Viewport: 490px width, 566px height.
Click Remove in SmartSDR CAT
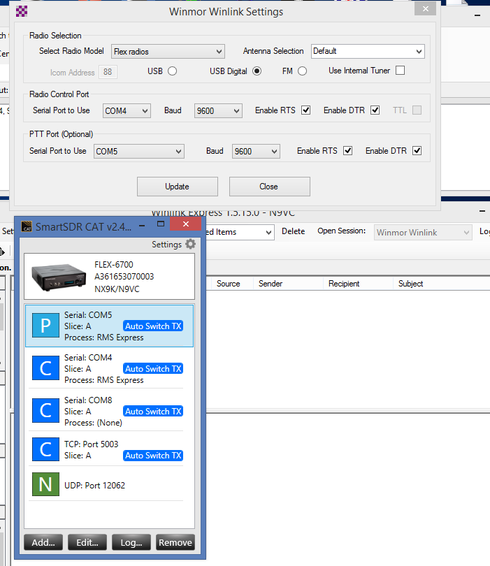175,542
